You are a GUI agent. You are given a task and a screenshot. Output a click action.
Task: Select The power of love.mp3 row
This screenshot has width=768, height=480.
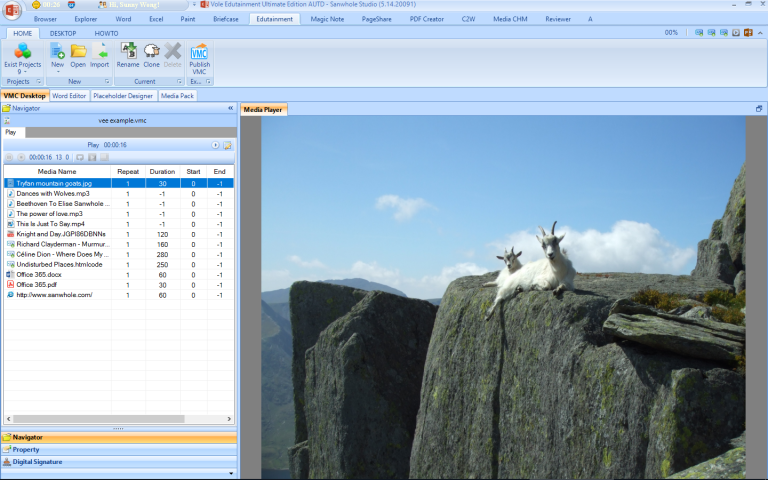(x=119, y=214)
